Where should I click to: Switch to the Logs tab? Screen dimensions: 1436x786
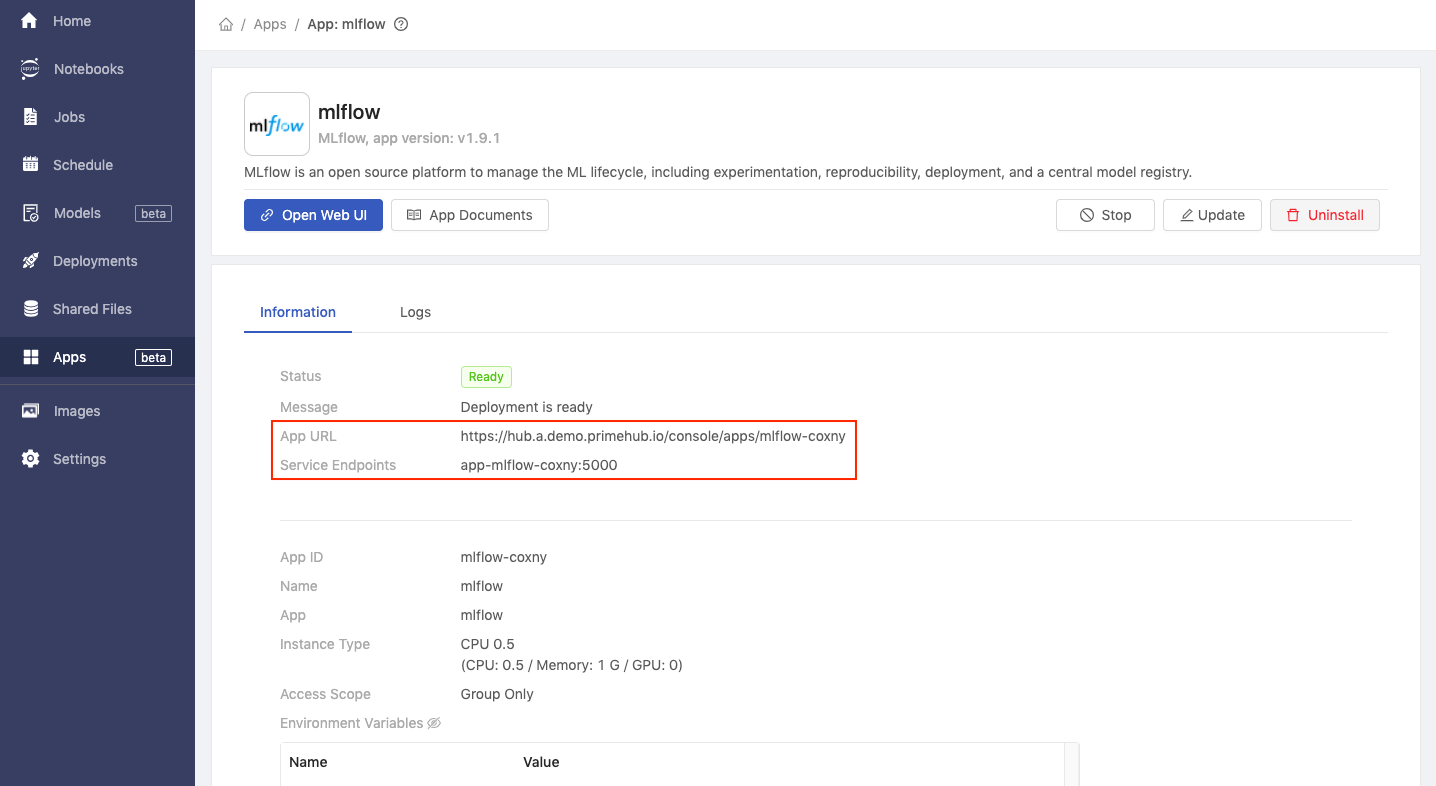pyautogui.click(x=415, y=312)
